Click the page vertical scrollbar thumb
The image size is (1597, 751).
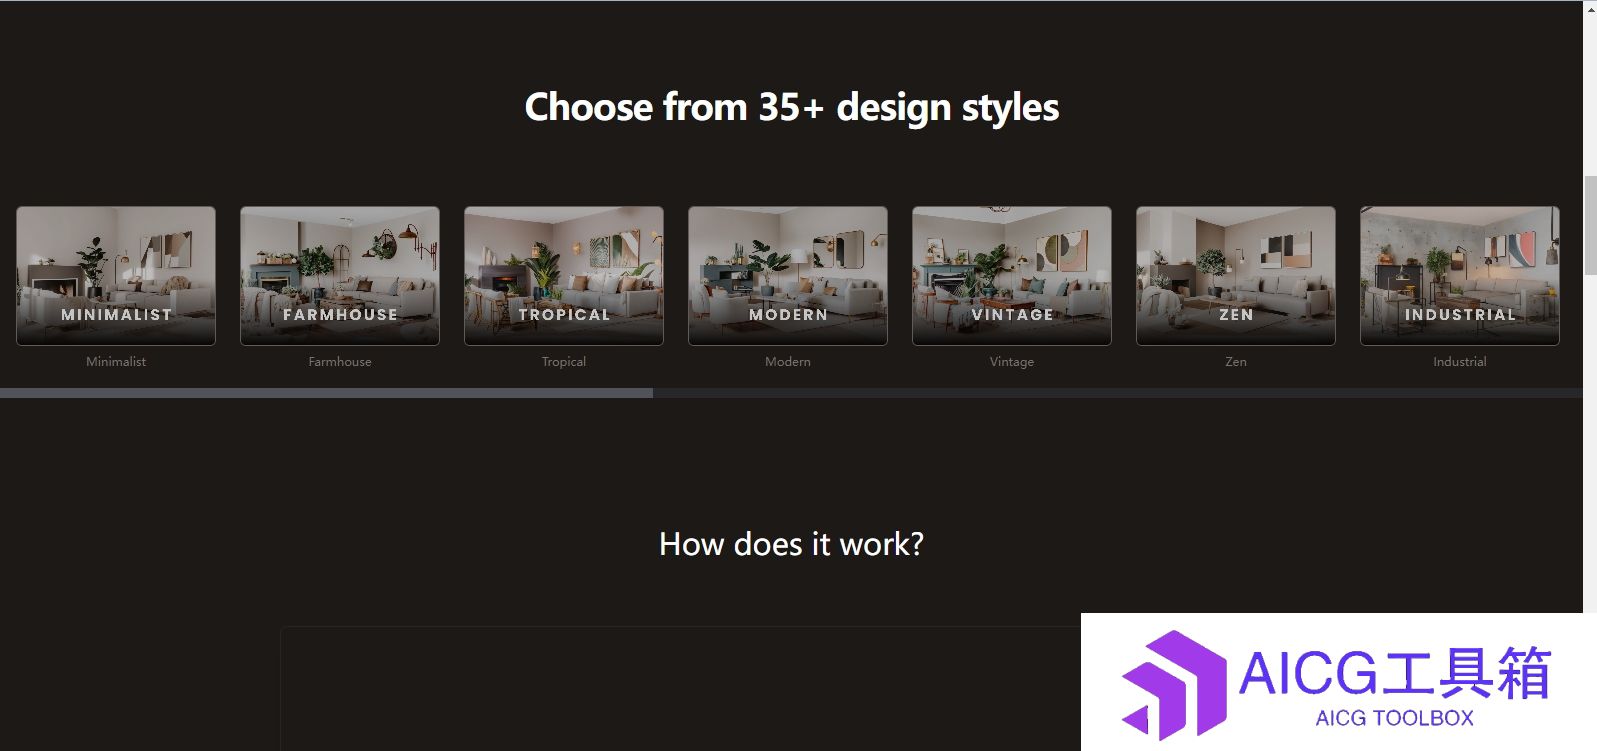[x=1590, y=225]
